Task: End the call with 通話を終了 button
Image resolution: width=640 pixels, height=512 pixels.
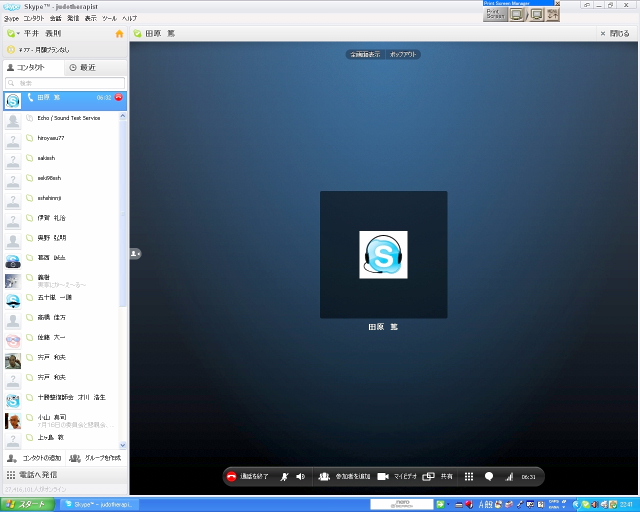Action: click(248, 477)
